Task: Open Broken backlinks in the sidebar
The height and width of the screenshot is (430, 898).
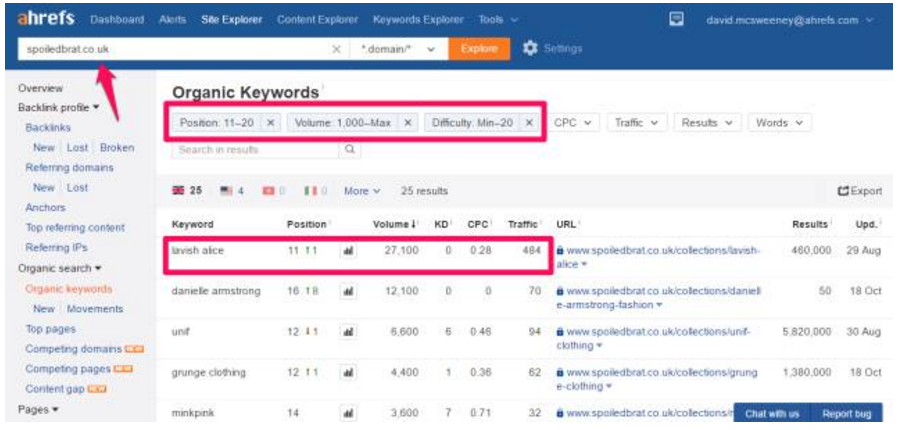Action: [x=117, y=147]
